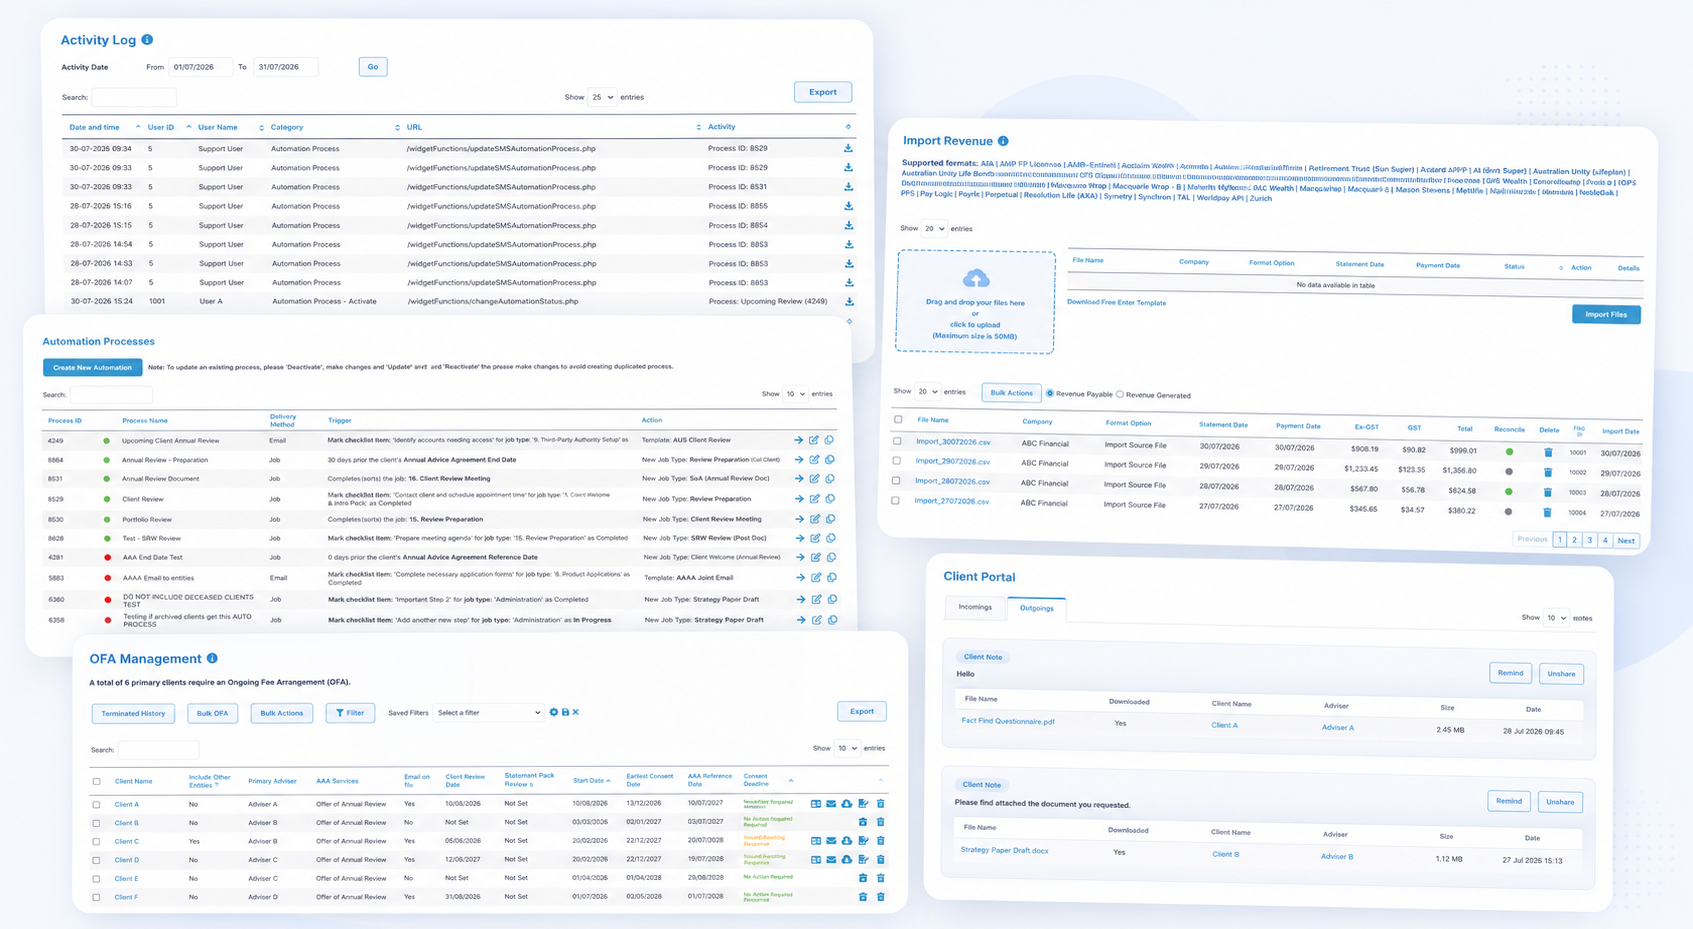The image size is (1693, 929).
Task: Duplicate the Portfolio Review automation process
Action: click(831, 519)
